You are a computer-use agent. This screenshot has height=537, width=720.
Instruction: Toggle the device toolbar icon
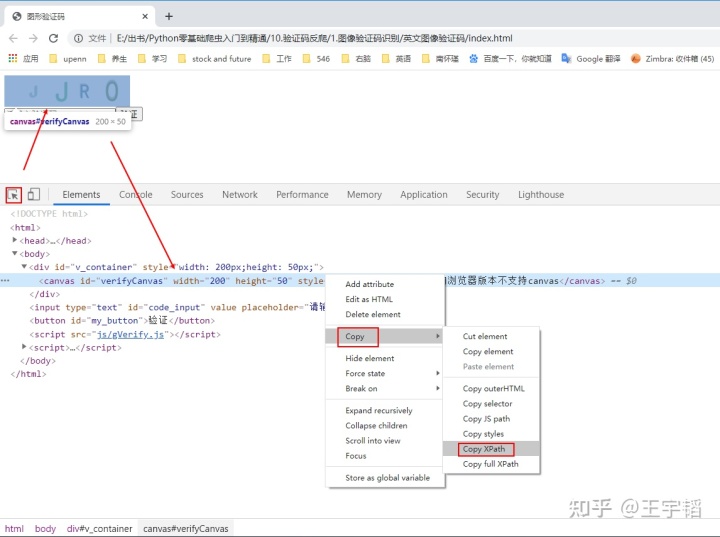[x=34, y=194]
